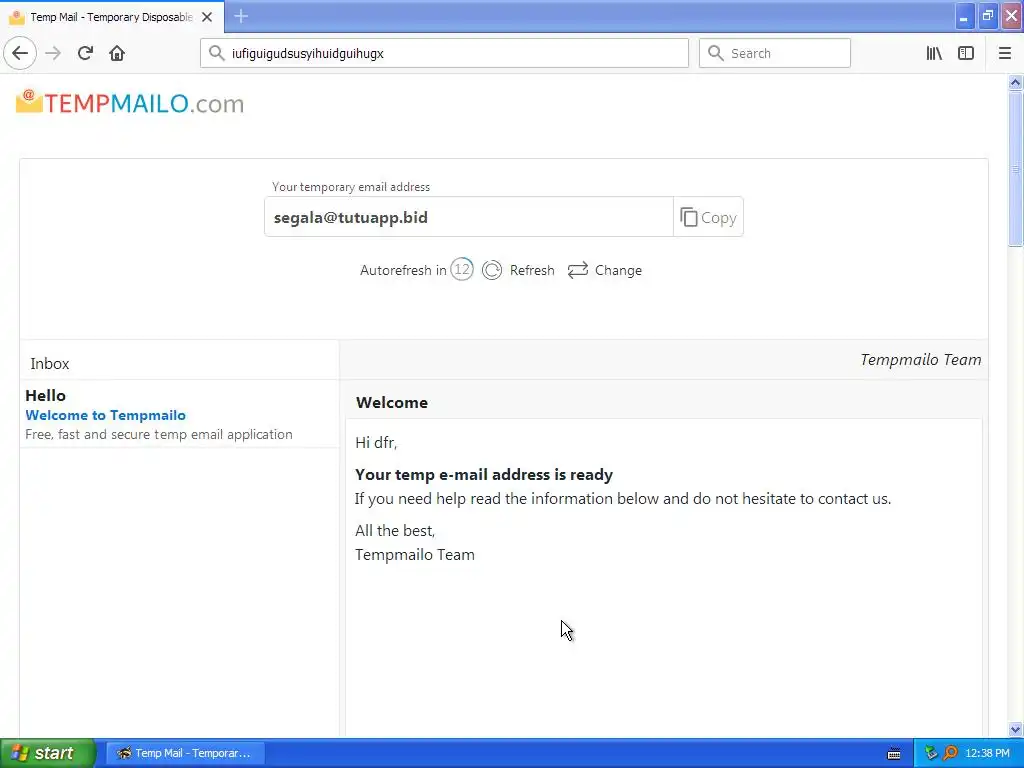Select the Inbox heading
The image size is (1024, 768).
pos(50,364)
